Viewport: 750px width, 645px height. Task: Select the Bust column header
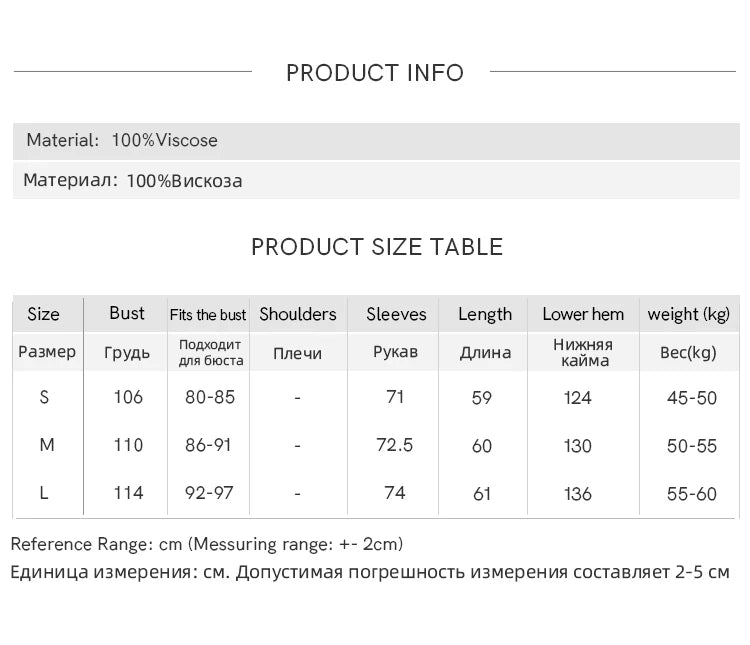[127, 314]
